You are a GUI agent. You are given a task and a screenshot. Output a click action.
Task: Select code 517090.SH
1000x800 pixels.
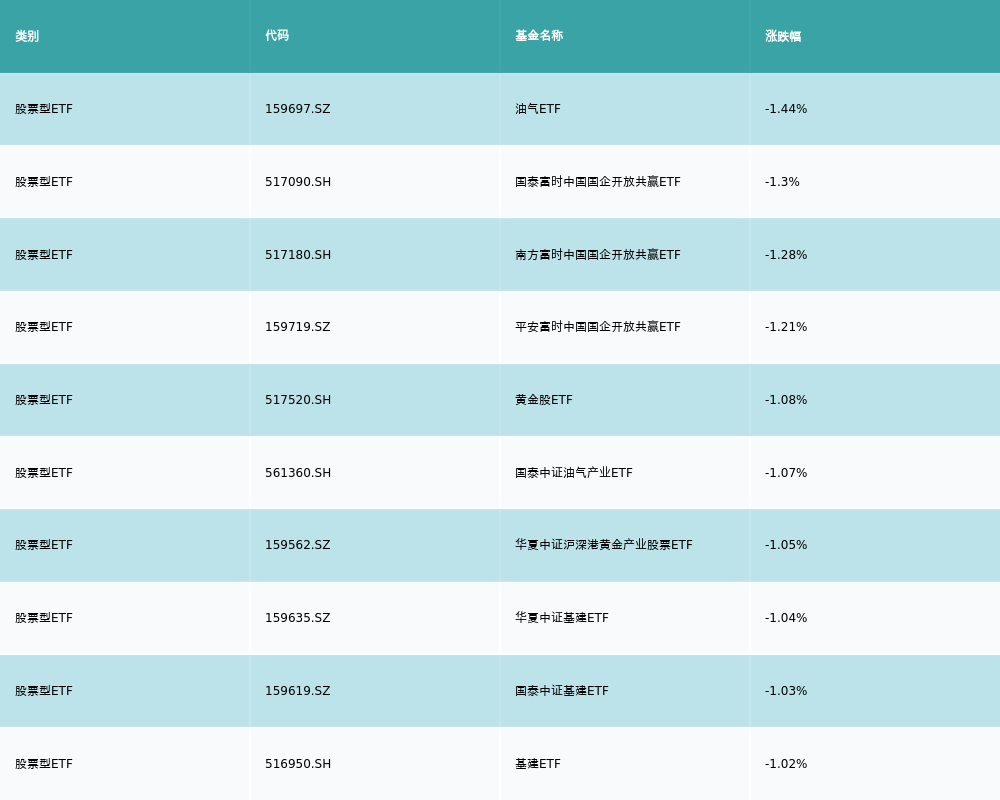[298, 182]
